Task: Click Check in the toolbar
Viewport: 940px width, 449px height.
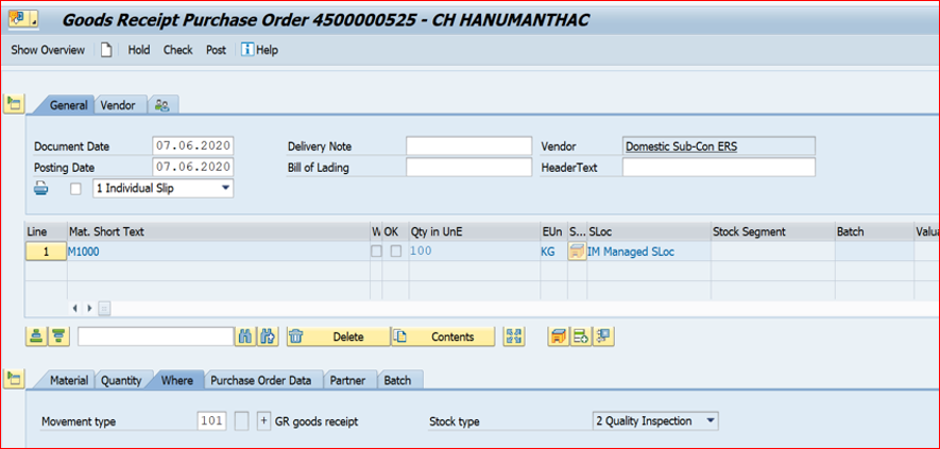Action: pyautogui.click(x=178, y=50)
